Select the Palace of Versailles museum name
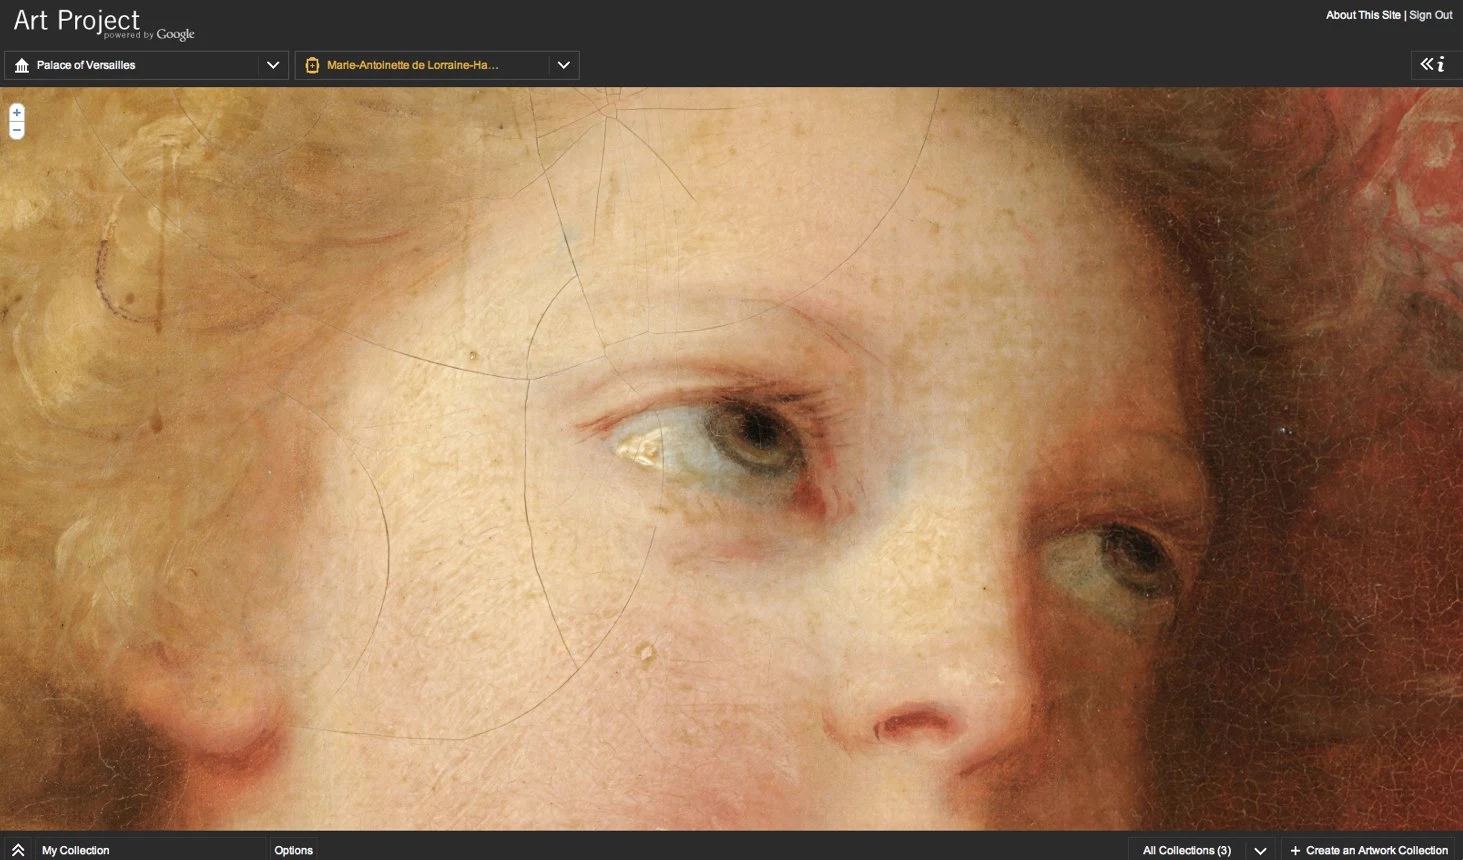 click(86, 65)
